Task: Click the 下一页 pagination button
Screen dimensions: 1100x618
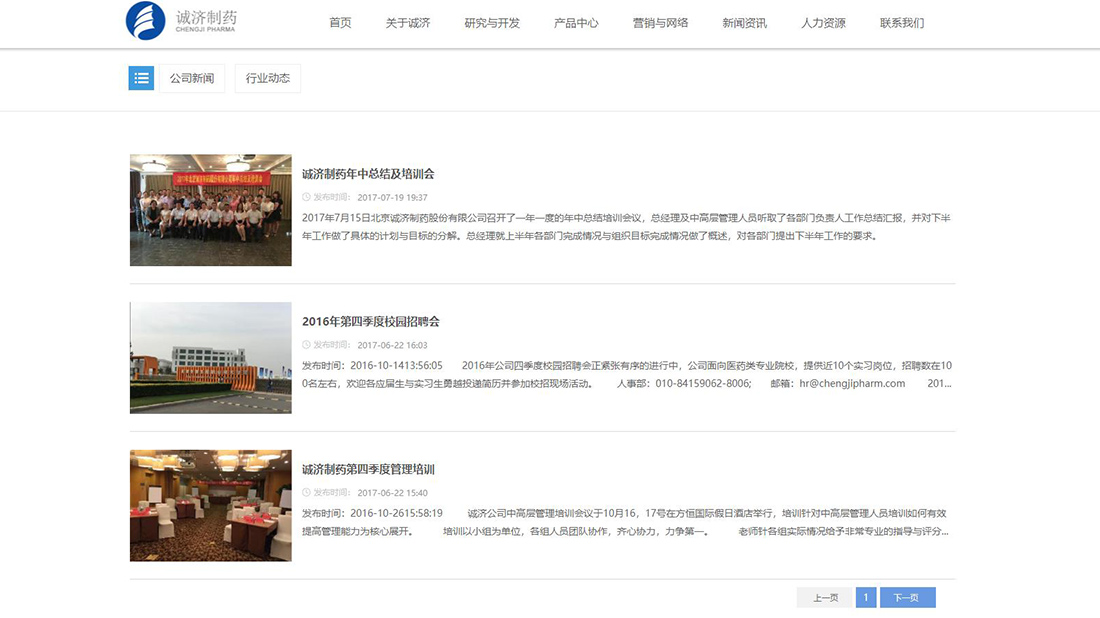Action: (907, 596)
